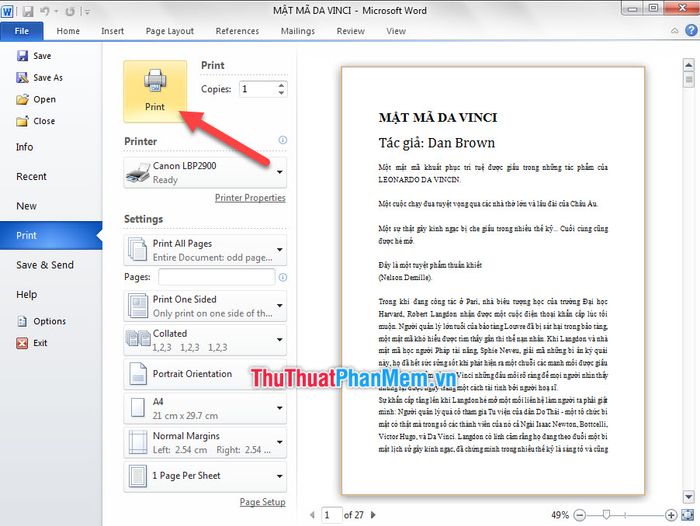Click the Zoom to Page icon
This screenshot has width=700, height=526.
pyautogui.click(x=688, y=515)
